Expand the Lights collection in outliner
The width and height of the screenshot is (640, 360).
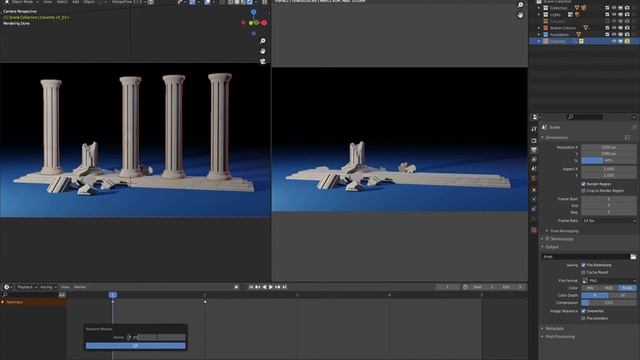539,15
